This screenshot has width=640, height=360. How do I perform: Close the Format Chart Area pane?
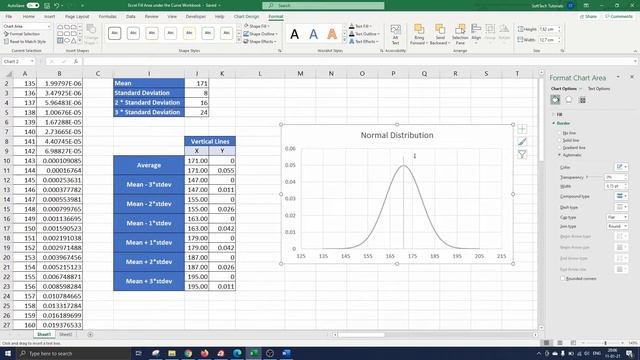point(632,77)
